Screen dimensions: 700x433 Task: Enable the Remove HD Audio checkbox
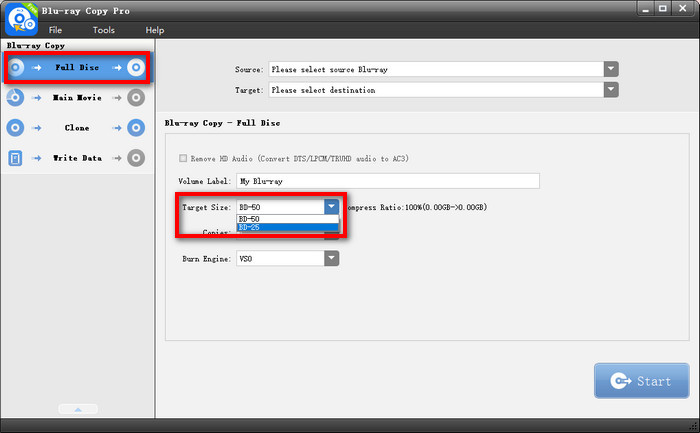pos(182,159)
